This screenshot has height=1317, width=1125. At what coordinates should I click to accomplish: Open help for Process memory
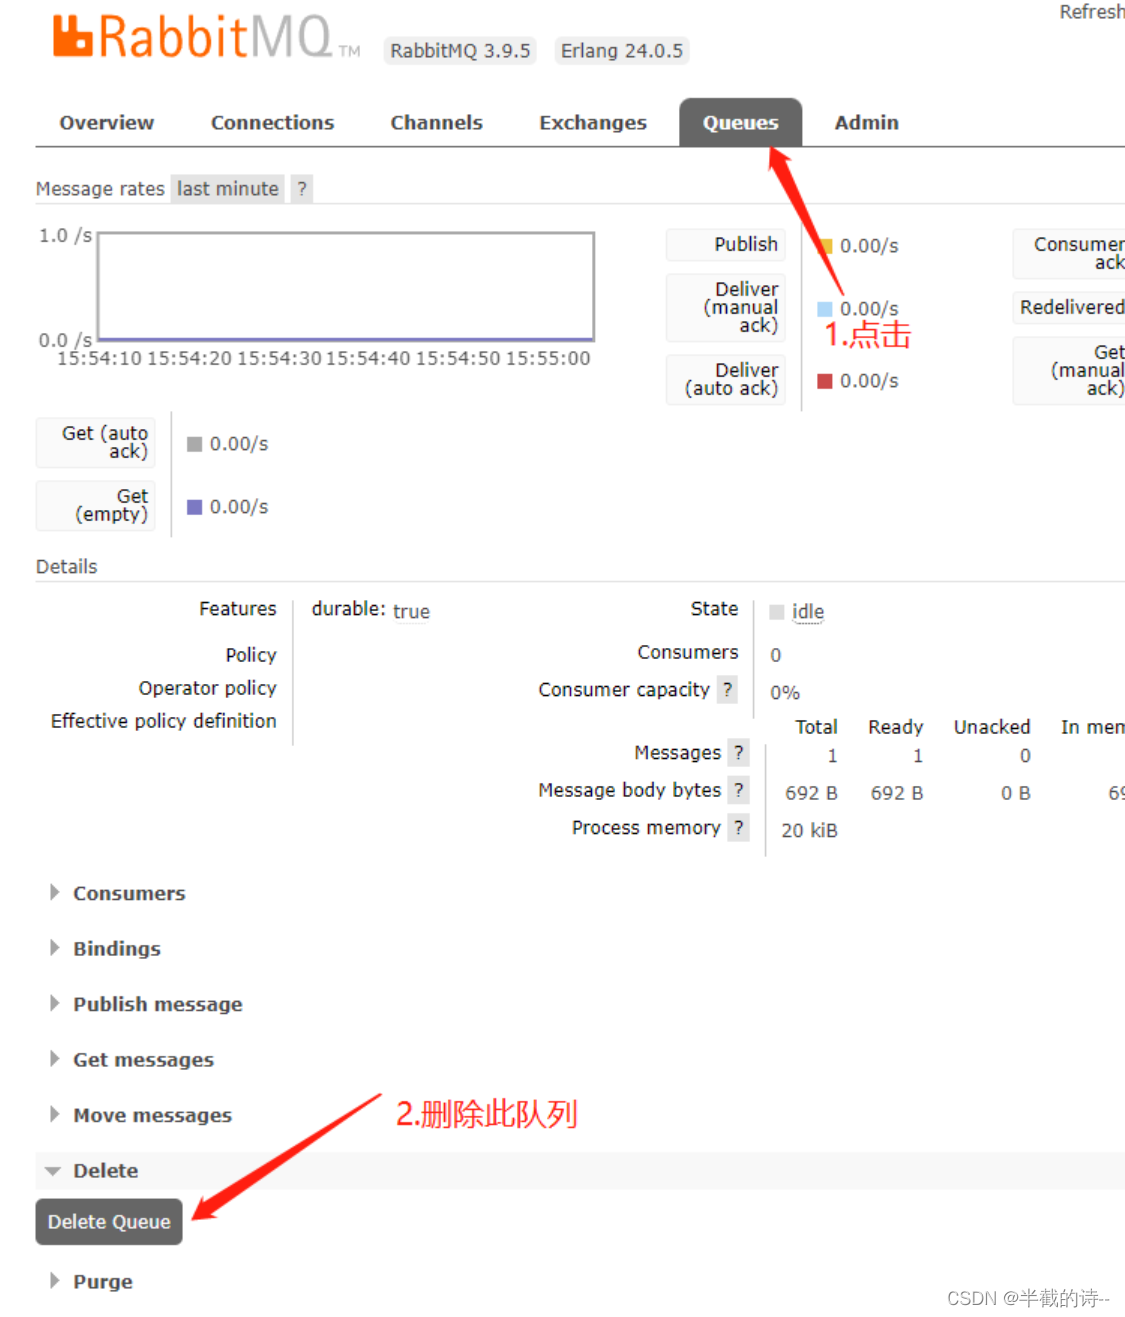coord(738,827)
